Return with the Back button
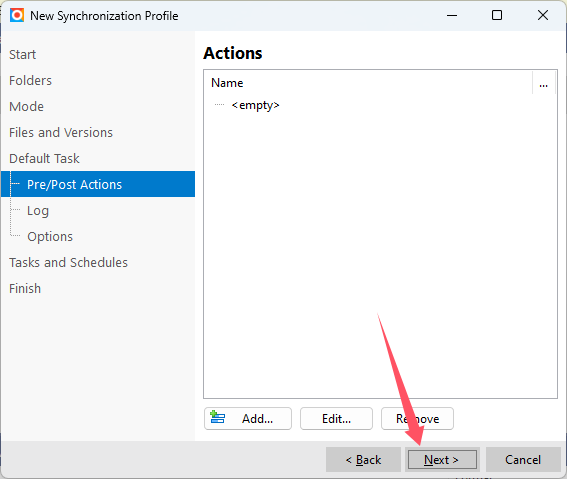Screen dimensions: 567x479 (x=363, y=459)
